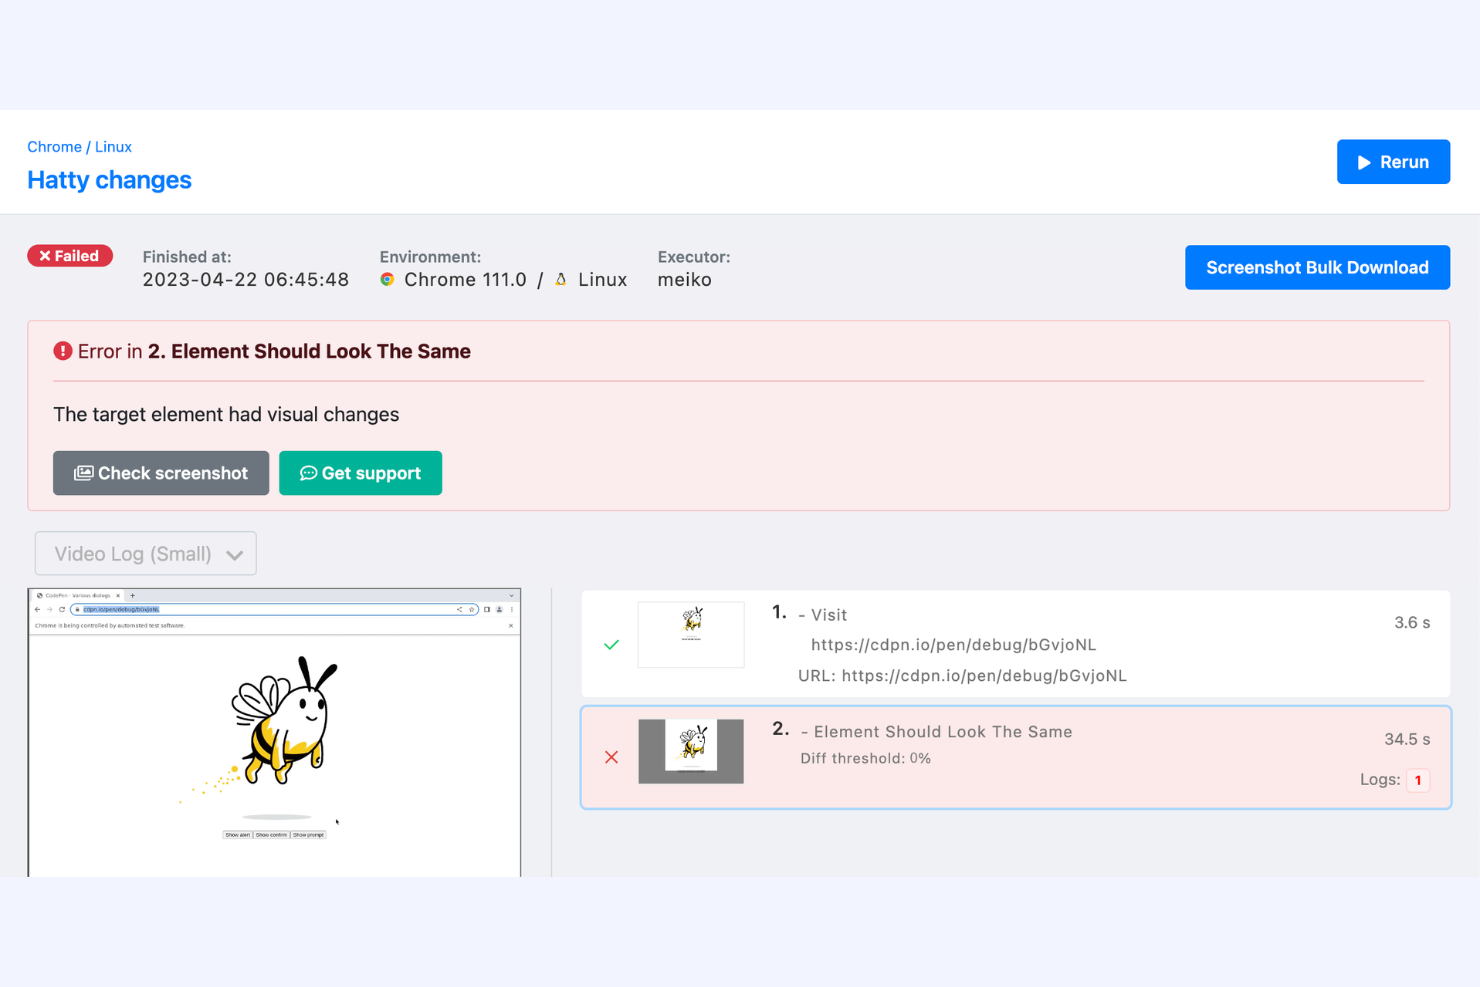
Task: Click the green checkmark on the Visit step
Action: (611, 645)
